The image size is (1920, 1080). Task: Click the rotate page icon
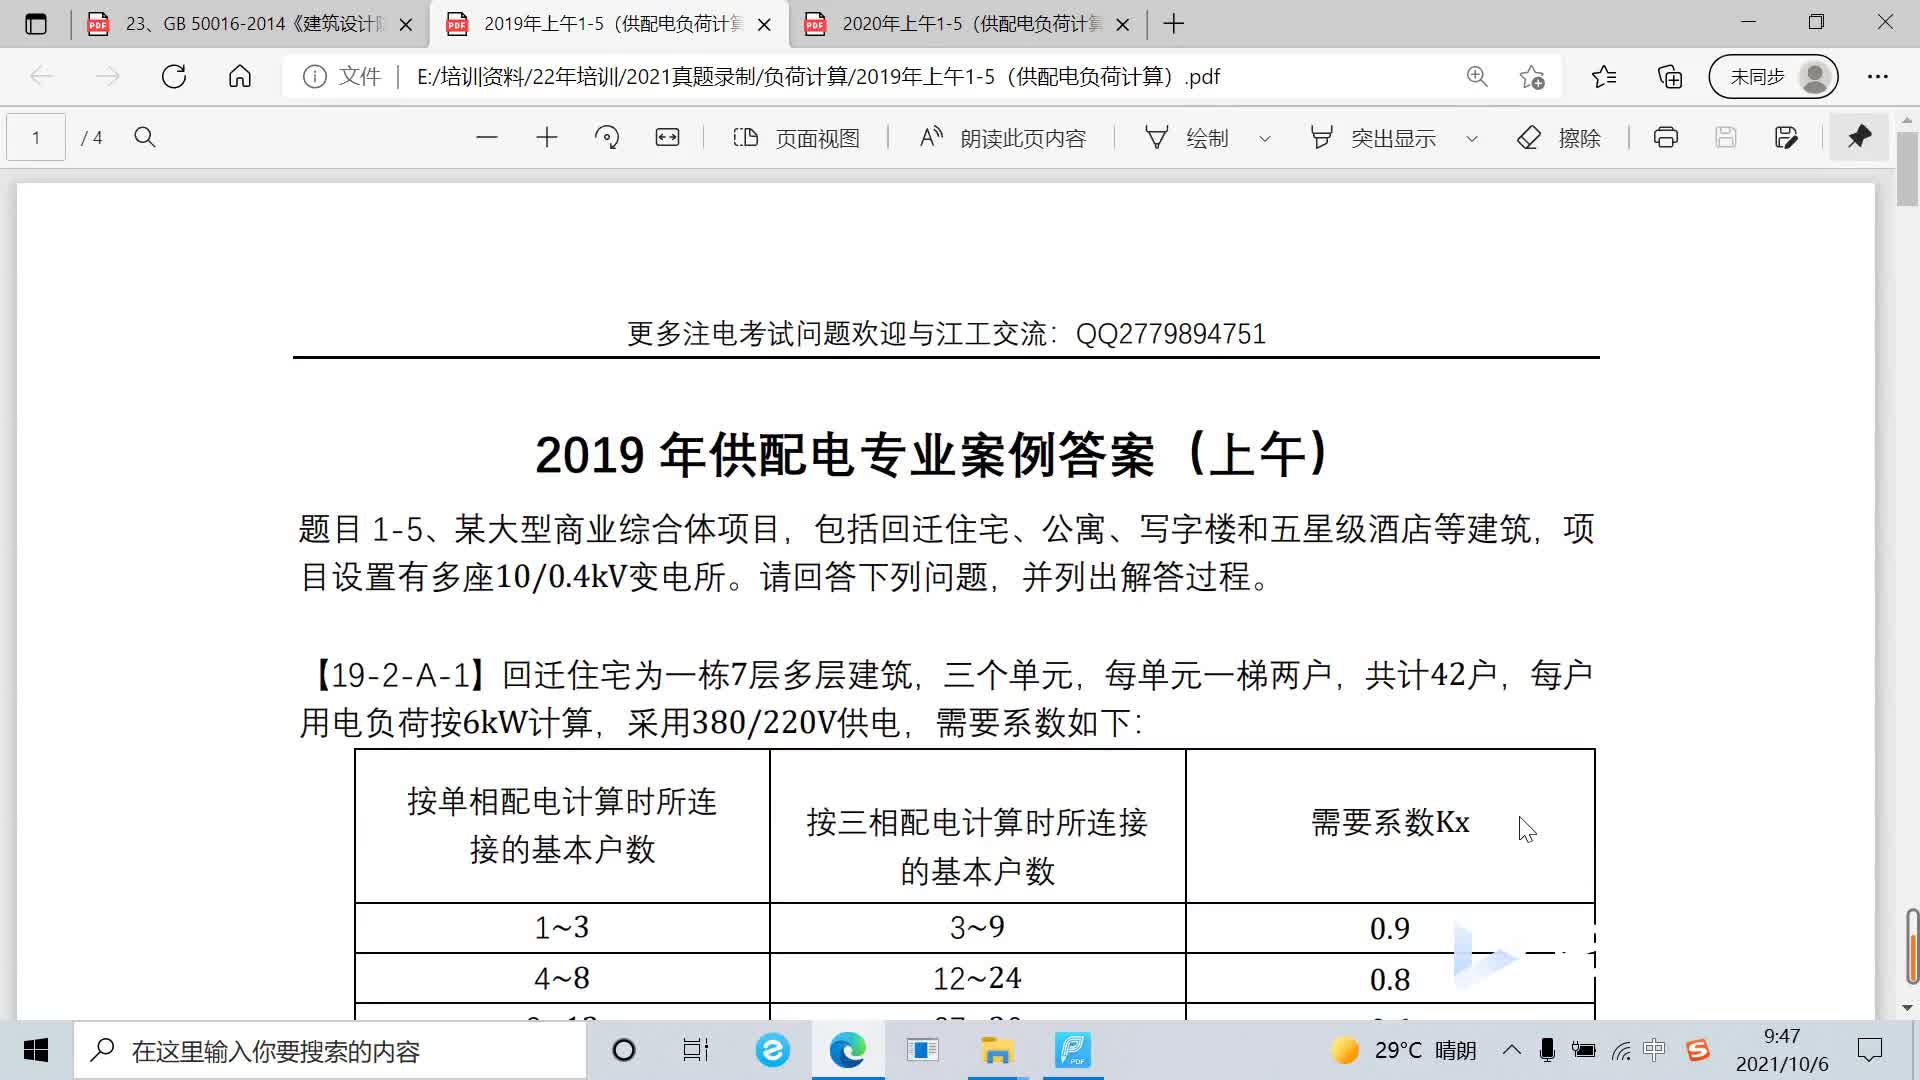(607, 138)
